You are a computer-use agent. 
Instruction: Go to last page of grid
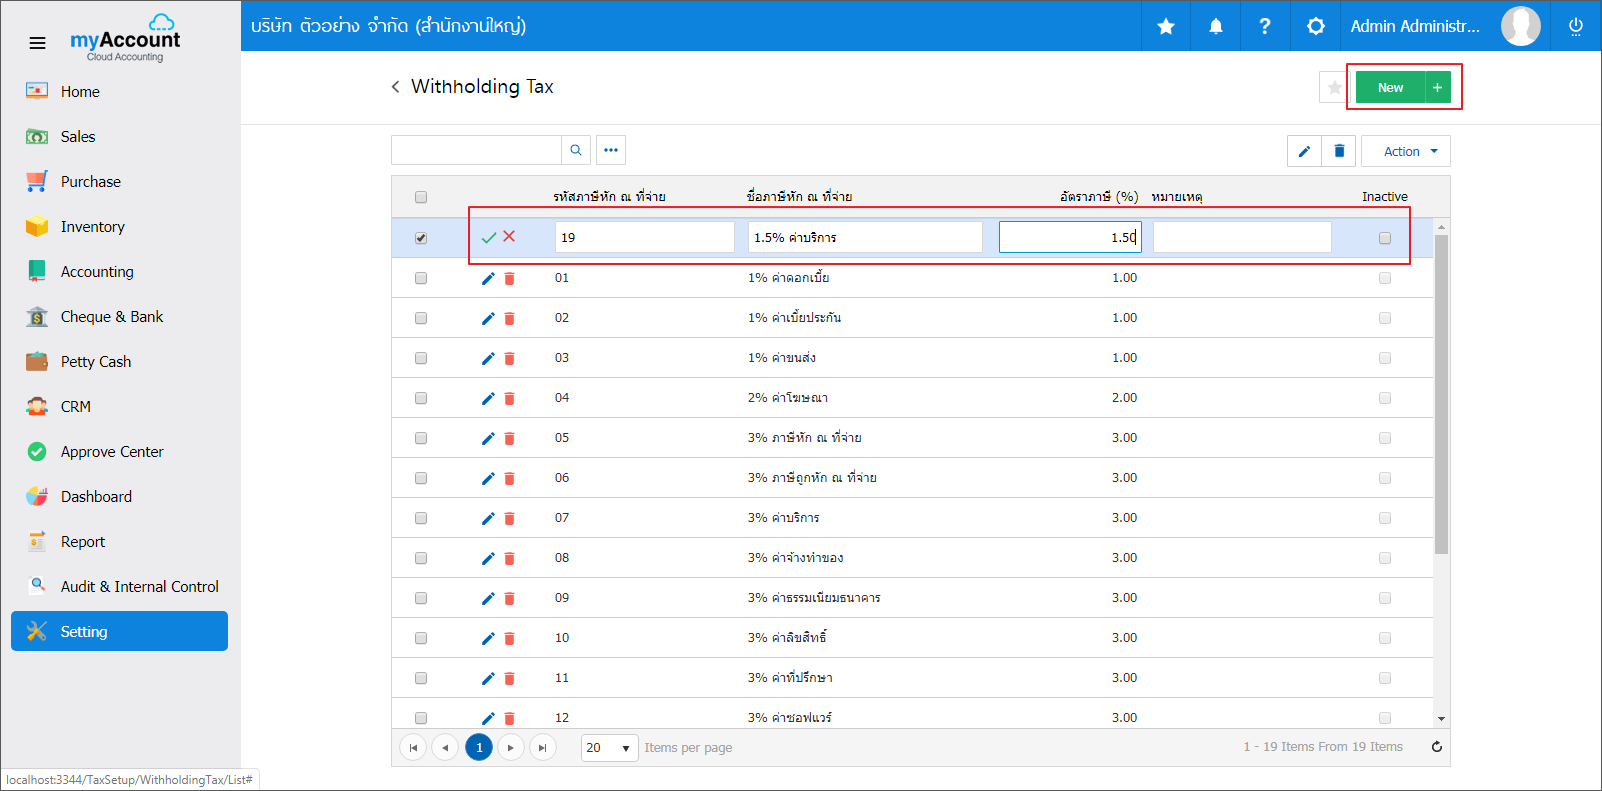(543, 747)
